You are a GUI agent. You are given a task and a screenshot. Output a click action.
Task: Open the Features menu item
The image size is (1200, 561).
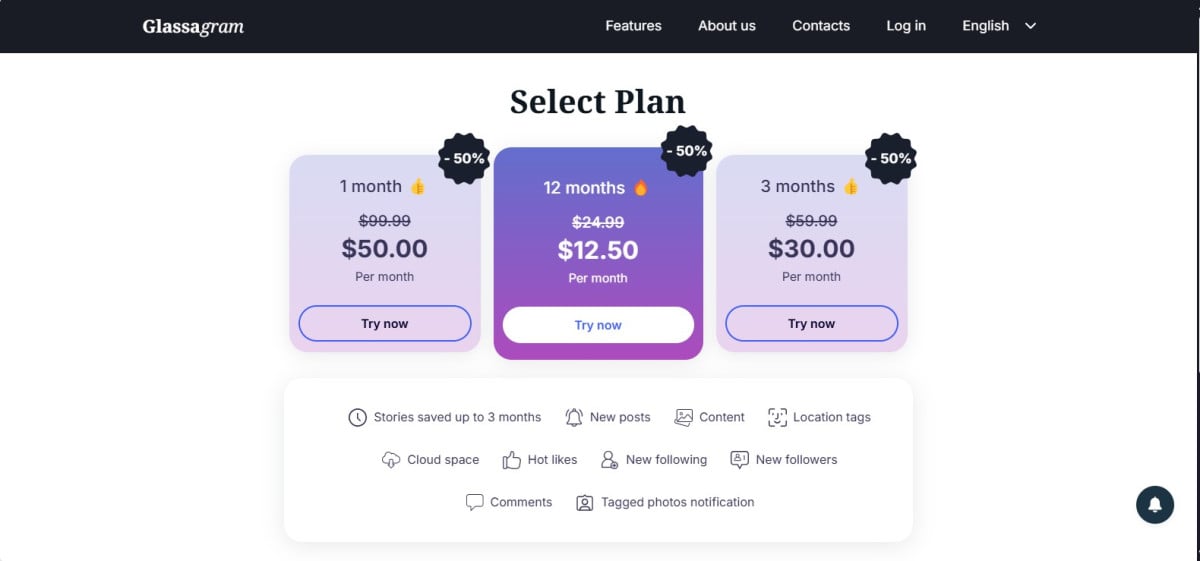(633, 26)
